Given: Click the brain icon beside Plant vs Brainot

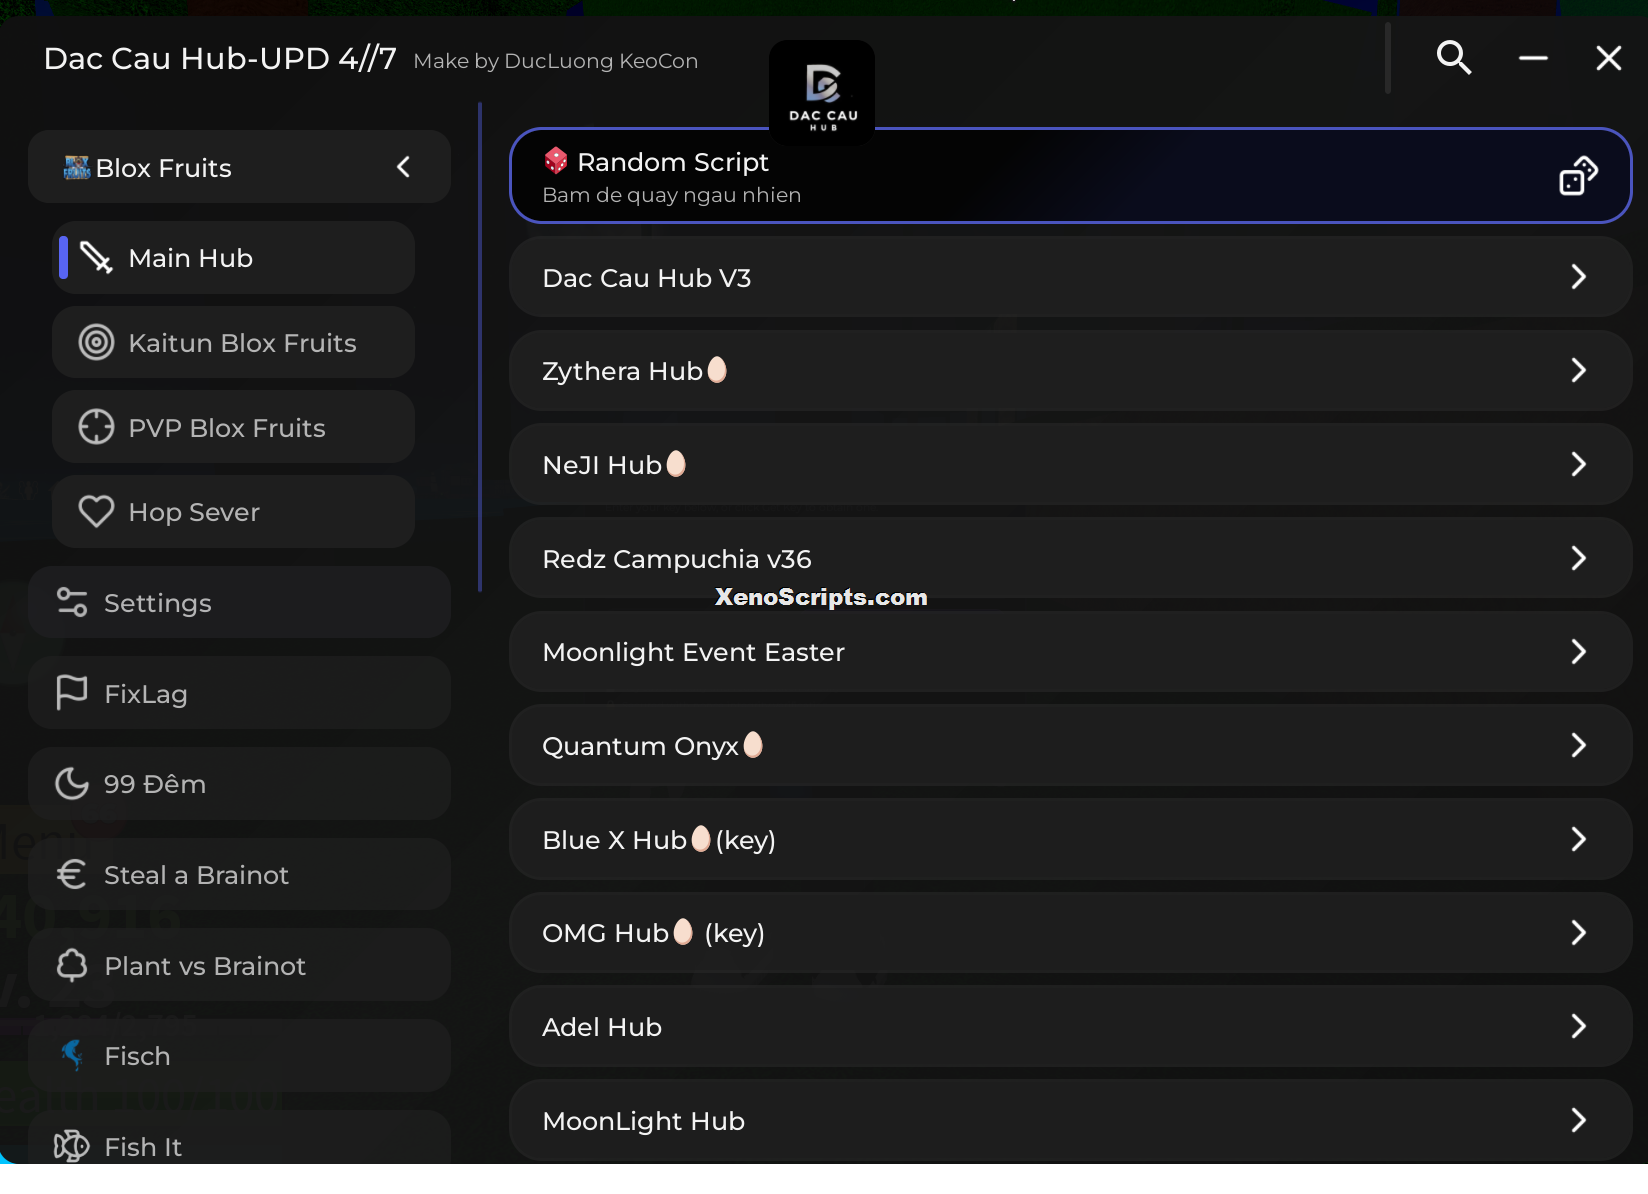Looking at the screenshot, I should [x=72, y=965].
